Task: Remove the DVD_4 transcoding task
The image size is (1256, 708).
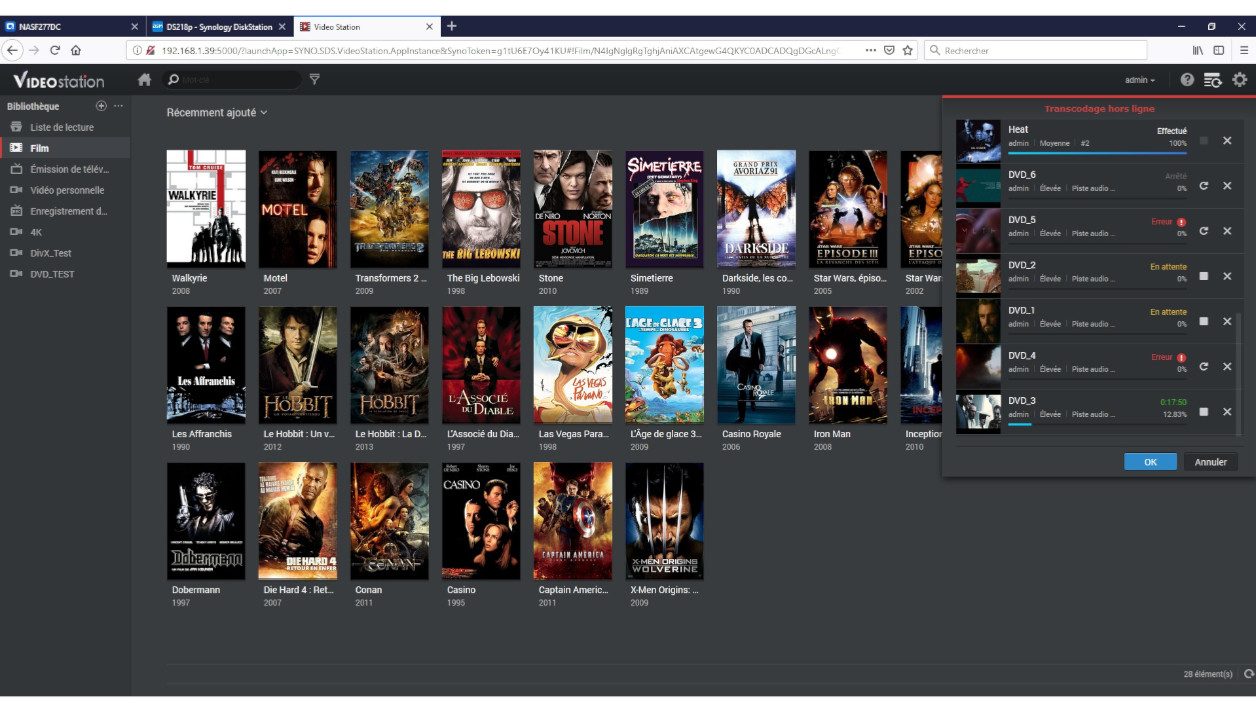Action: pos(1227,366)
